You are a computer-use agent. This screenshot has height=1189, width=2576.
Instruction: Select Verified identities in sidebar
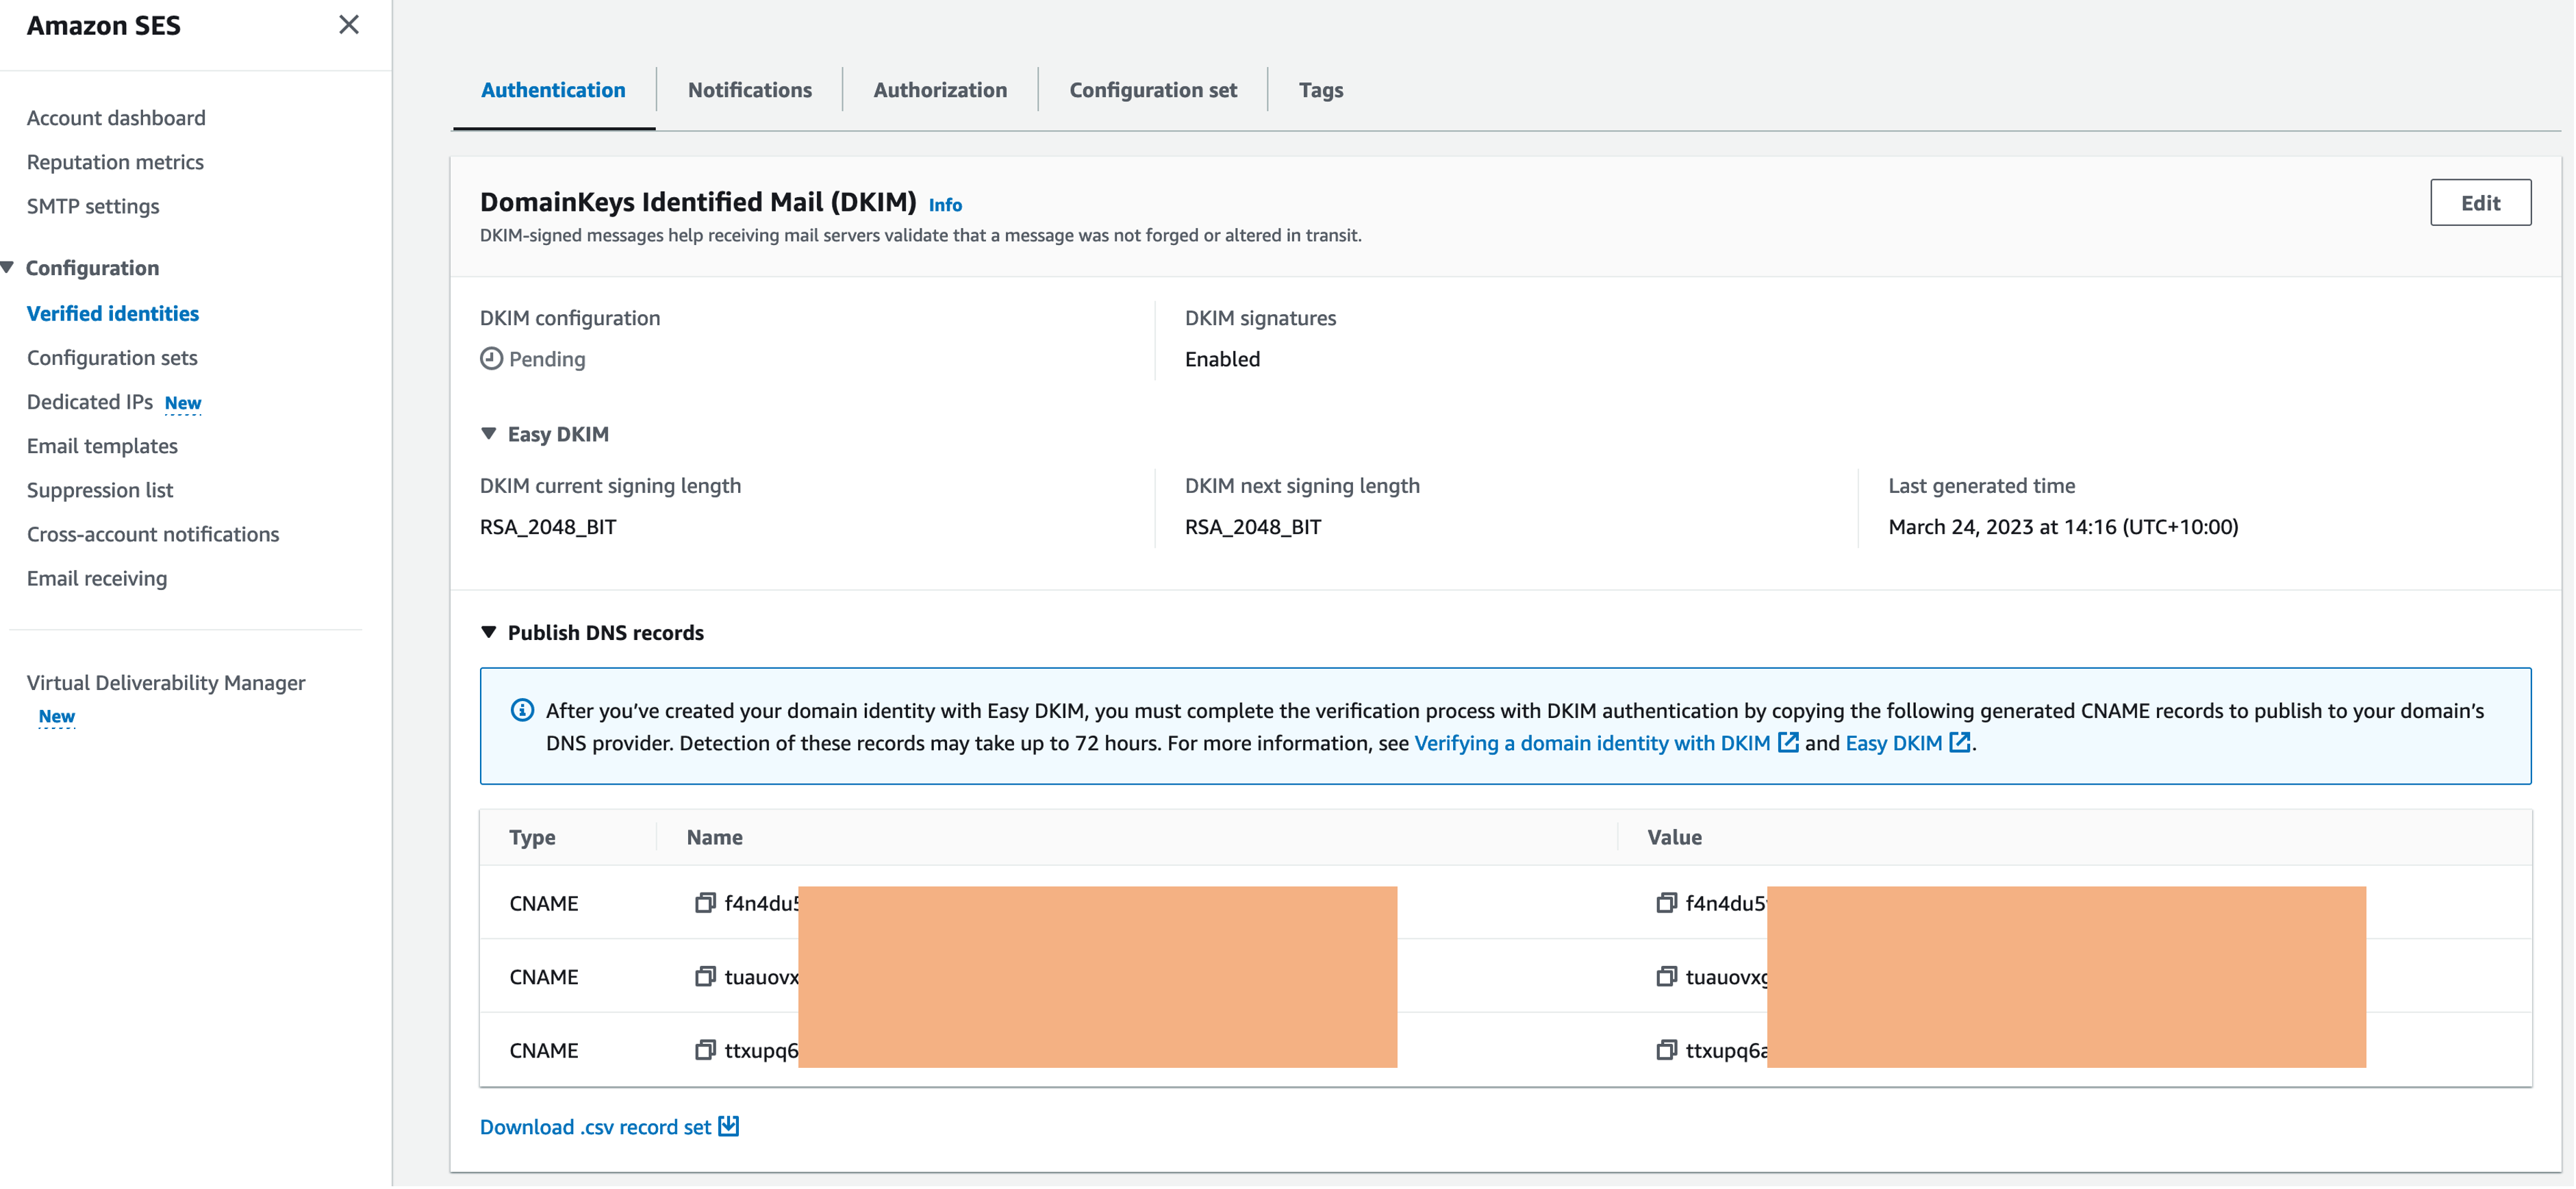click(x=113, y=314)
